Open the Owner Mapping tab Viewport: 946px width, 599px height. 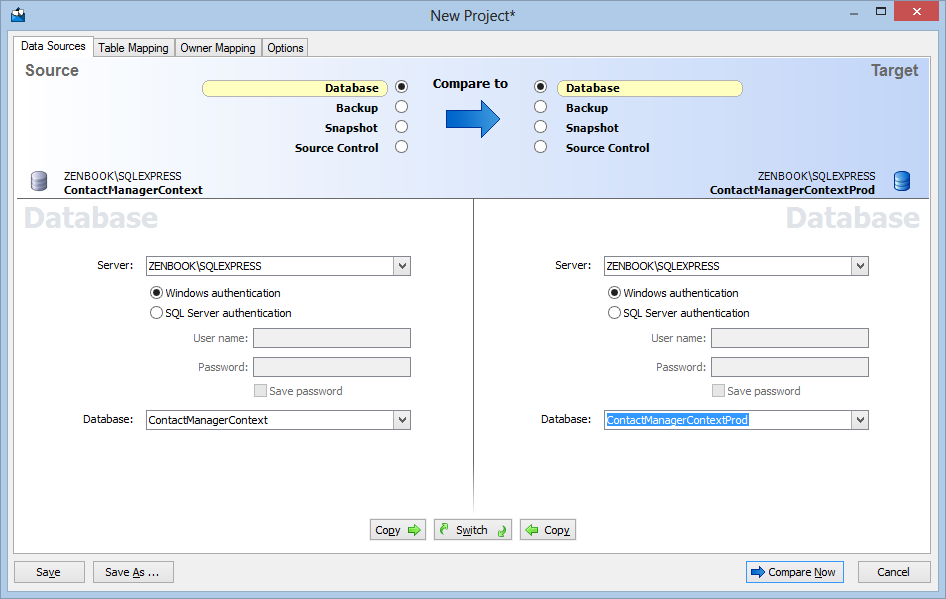tap(218, 48)
